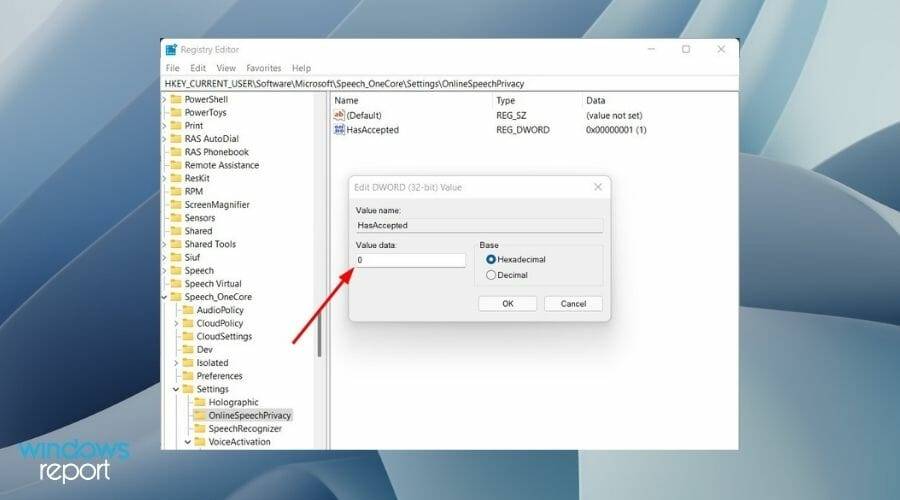900x500 pixels.
Task: Click the REG_SZ type cell
Action: [511, 116]
